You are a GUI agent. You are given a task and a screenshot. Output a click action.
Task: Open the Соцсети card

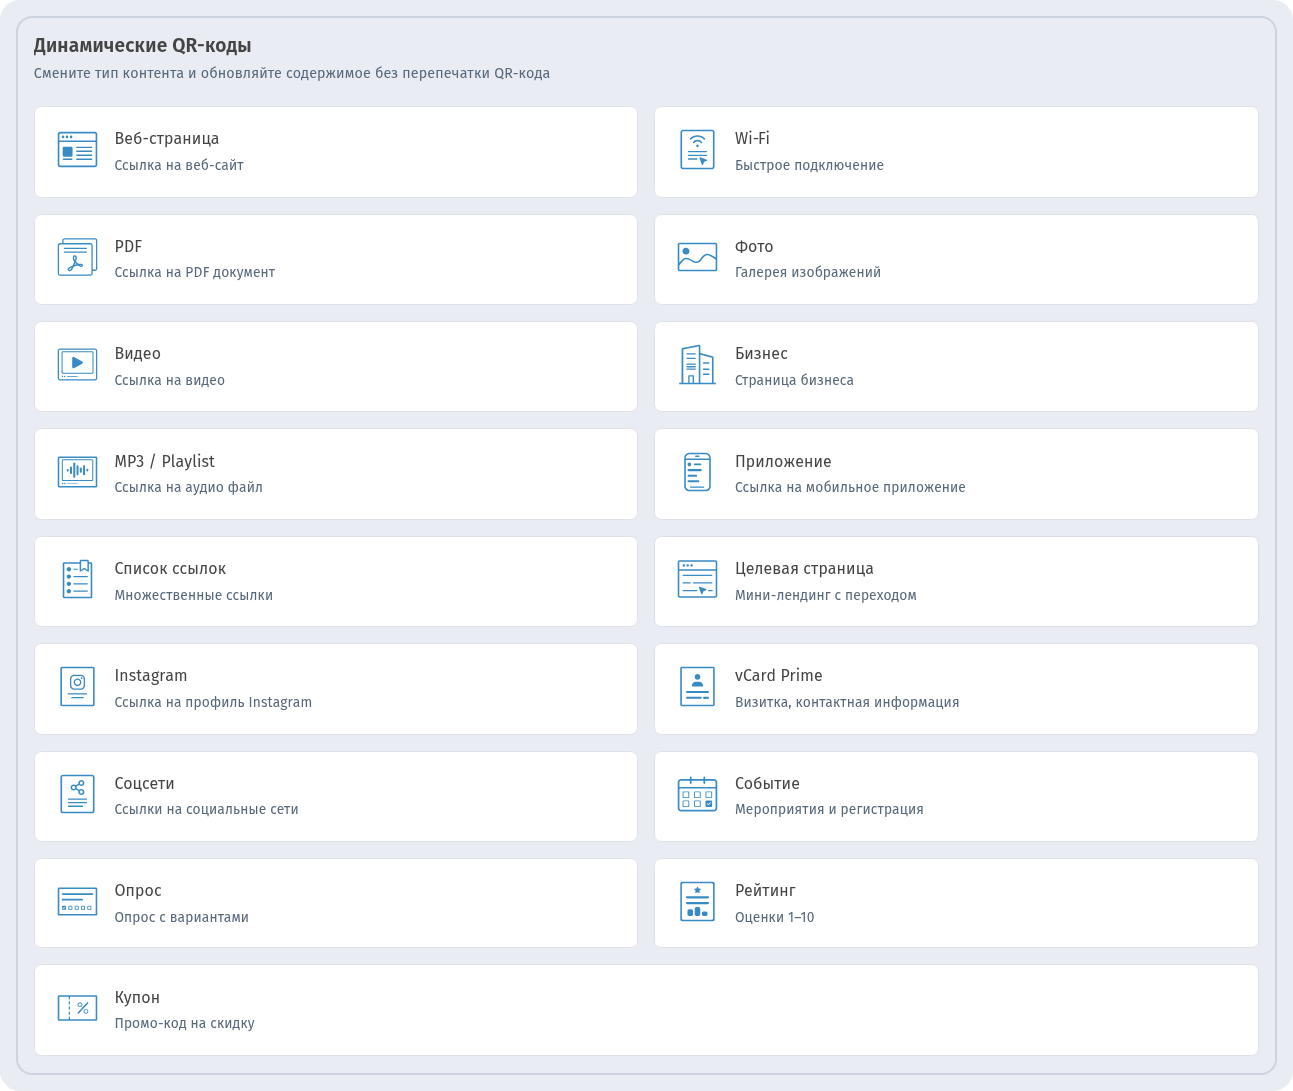coord(336,797)
